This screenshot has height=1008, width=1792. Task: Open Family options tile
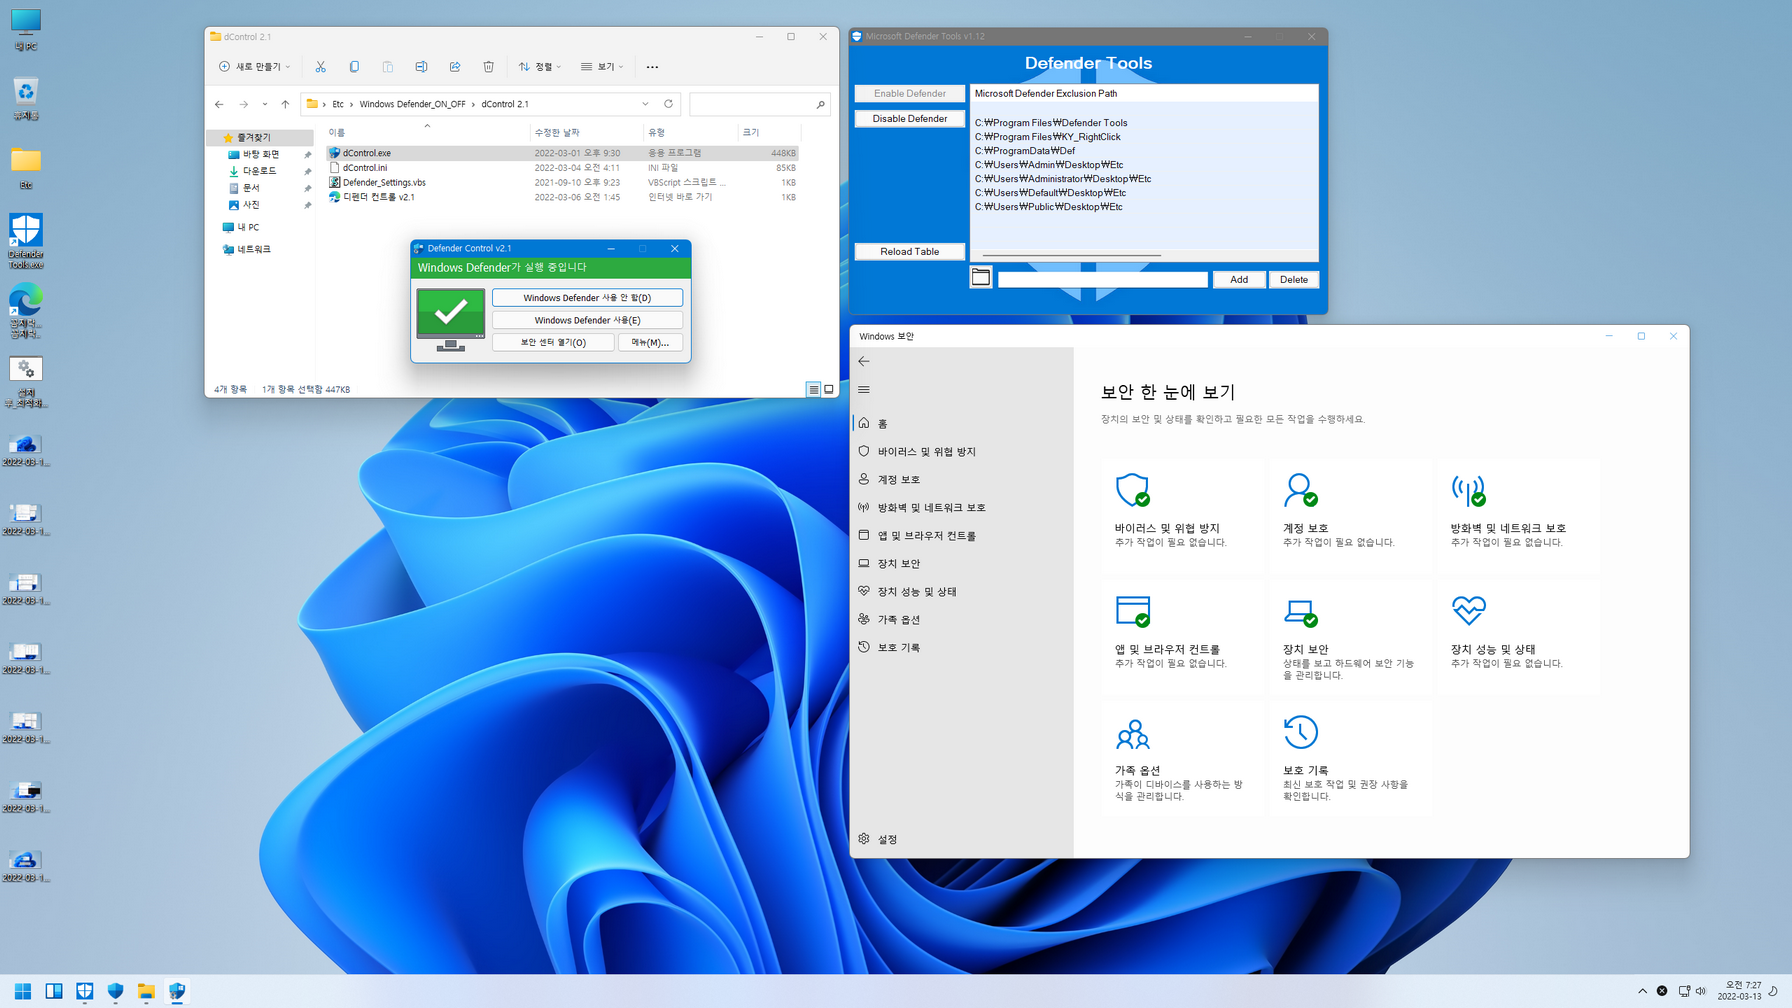pyautogui.click(x=1182, y=758)
